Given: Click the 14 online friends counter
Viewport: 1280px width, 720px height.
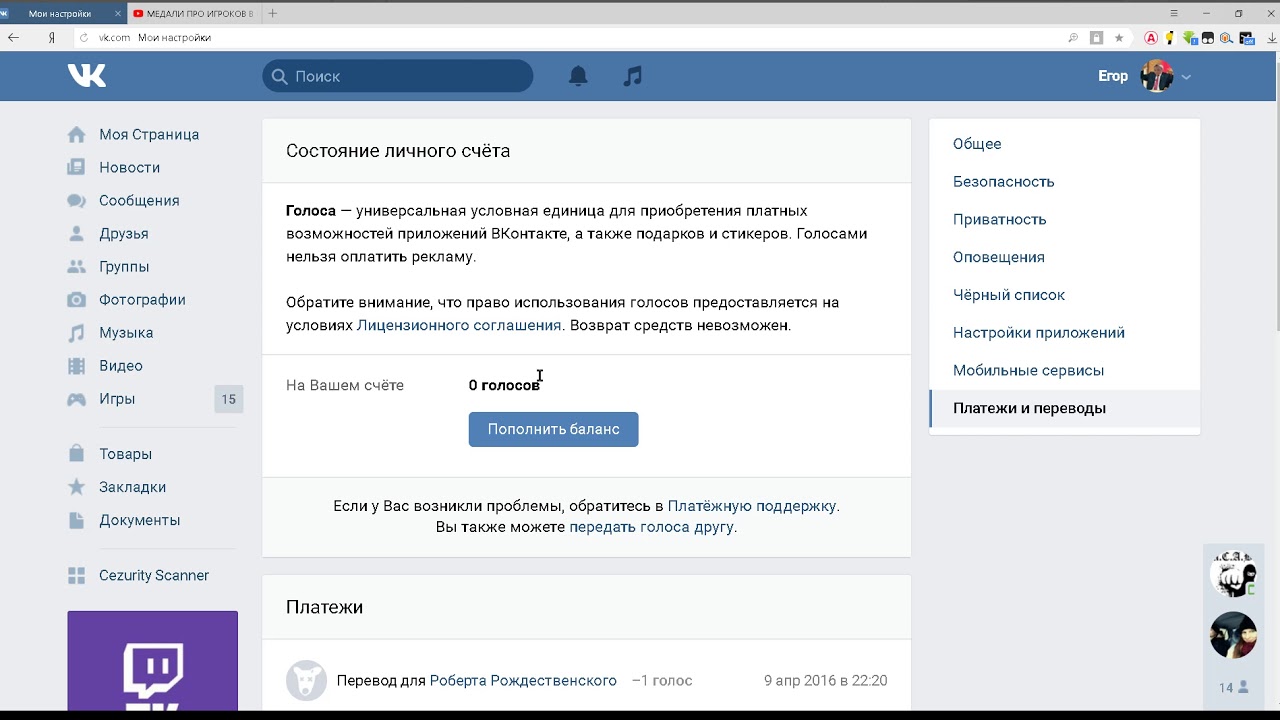Looking at the screenshot, I should [x=1233, y=688].
